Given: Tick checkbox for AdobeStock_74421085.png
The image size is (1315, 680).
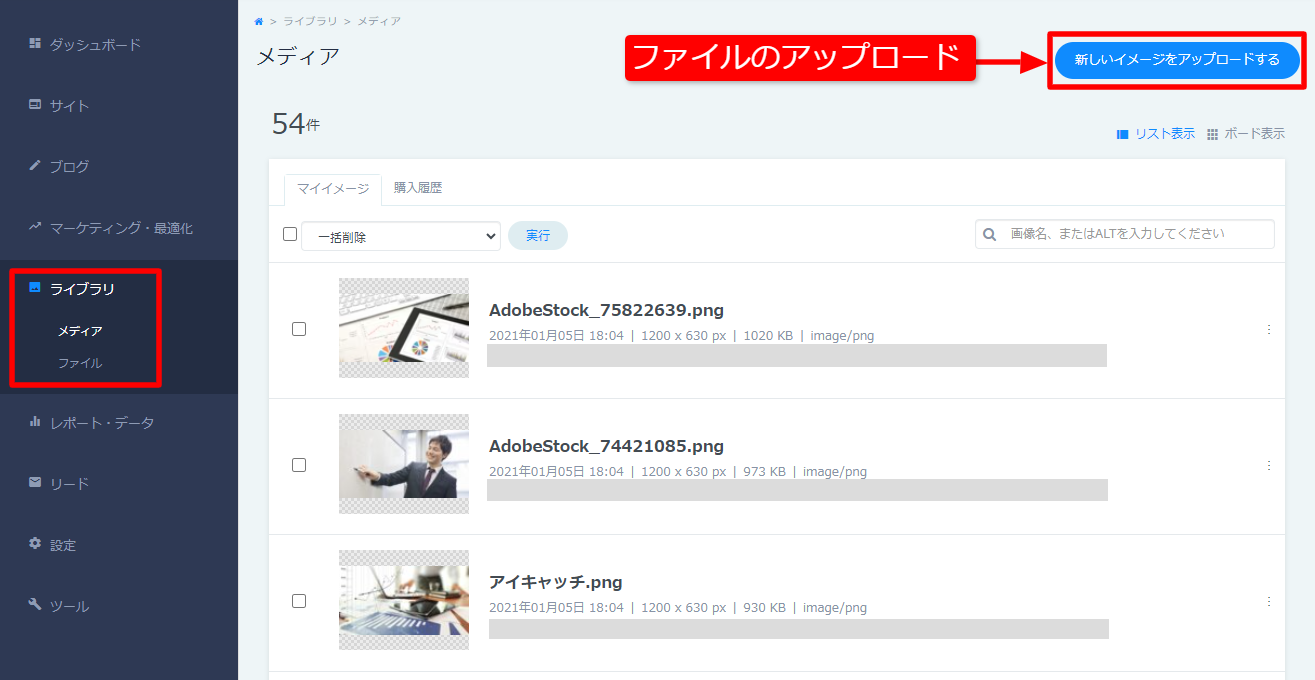Looking at the screenshot, I should point(299,465).
